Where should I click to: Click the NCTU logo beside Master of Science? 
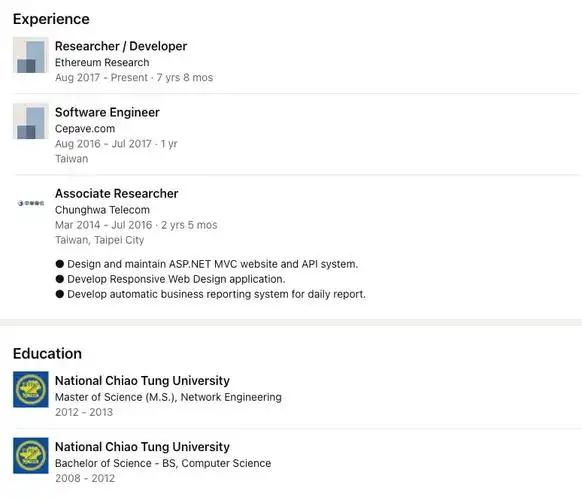(30, 389)
